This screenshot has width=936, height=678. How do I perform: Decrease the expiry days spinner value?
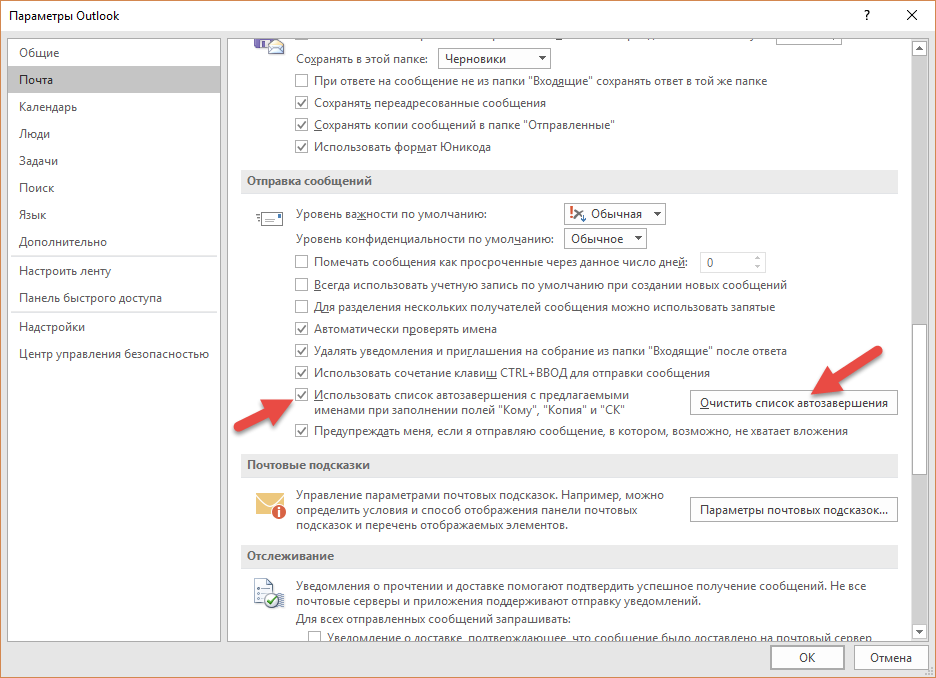(x=757, y=267)
